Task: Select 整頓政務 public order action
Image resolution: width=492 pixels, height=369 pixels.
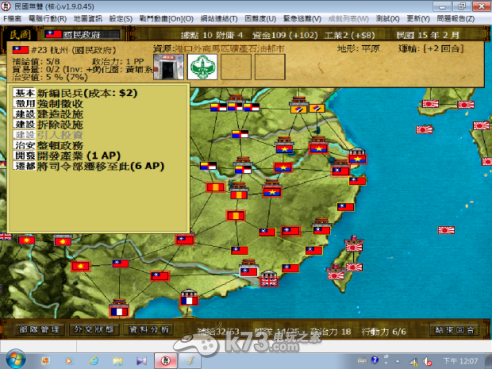Action: [48, 145]
